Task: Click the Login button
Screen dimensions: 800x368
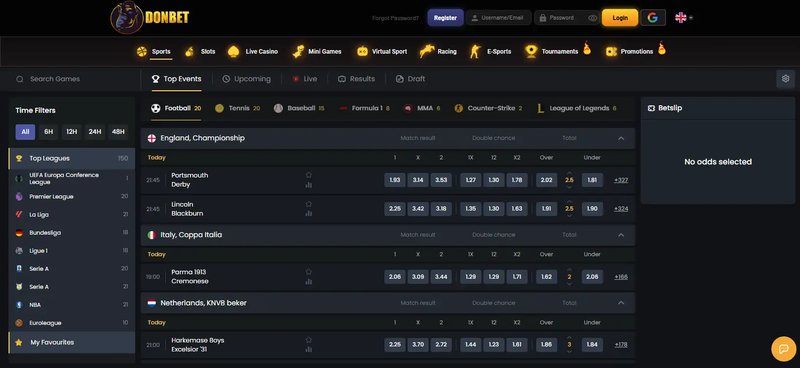Action: tap(620, 18)
